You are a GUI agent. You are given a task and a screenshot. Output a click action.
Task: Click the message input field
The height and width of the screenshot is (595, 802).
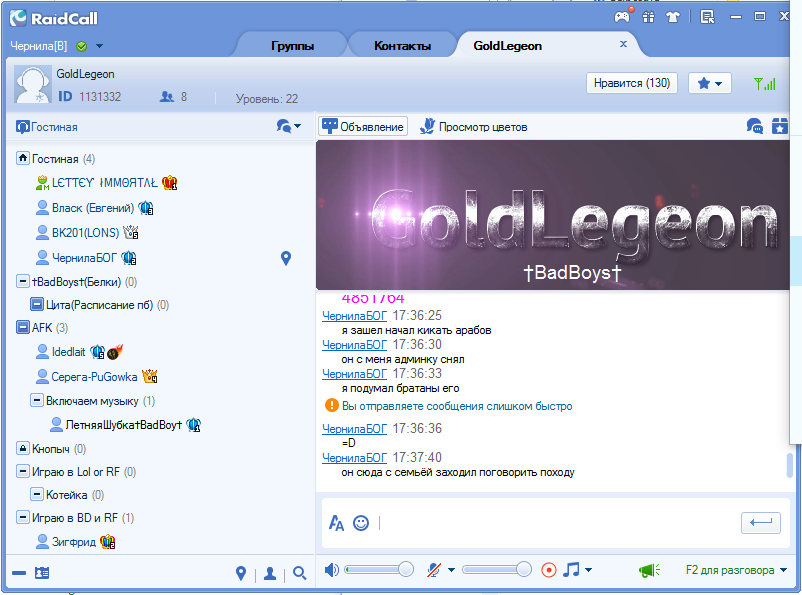(558, 523)
